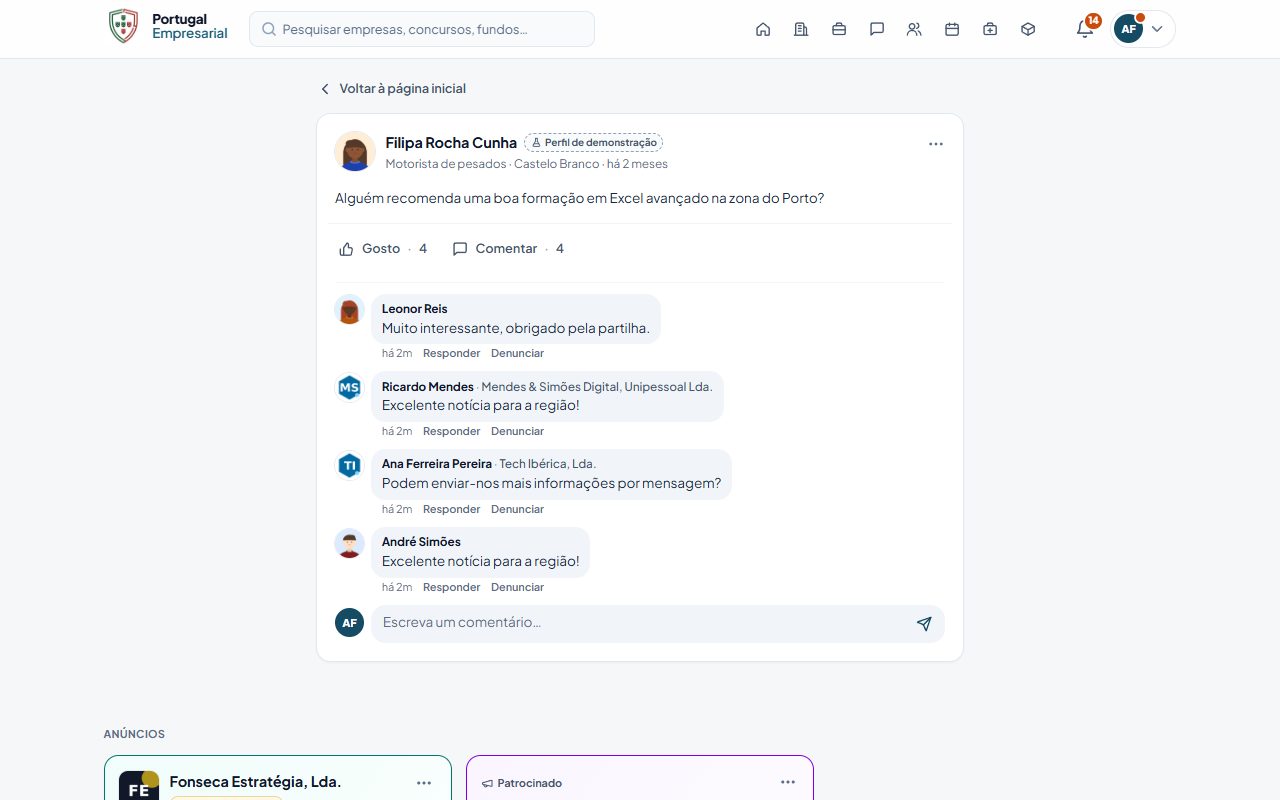Open the companies building icon

tap(801, 29)
